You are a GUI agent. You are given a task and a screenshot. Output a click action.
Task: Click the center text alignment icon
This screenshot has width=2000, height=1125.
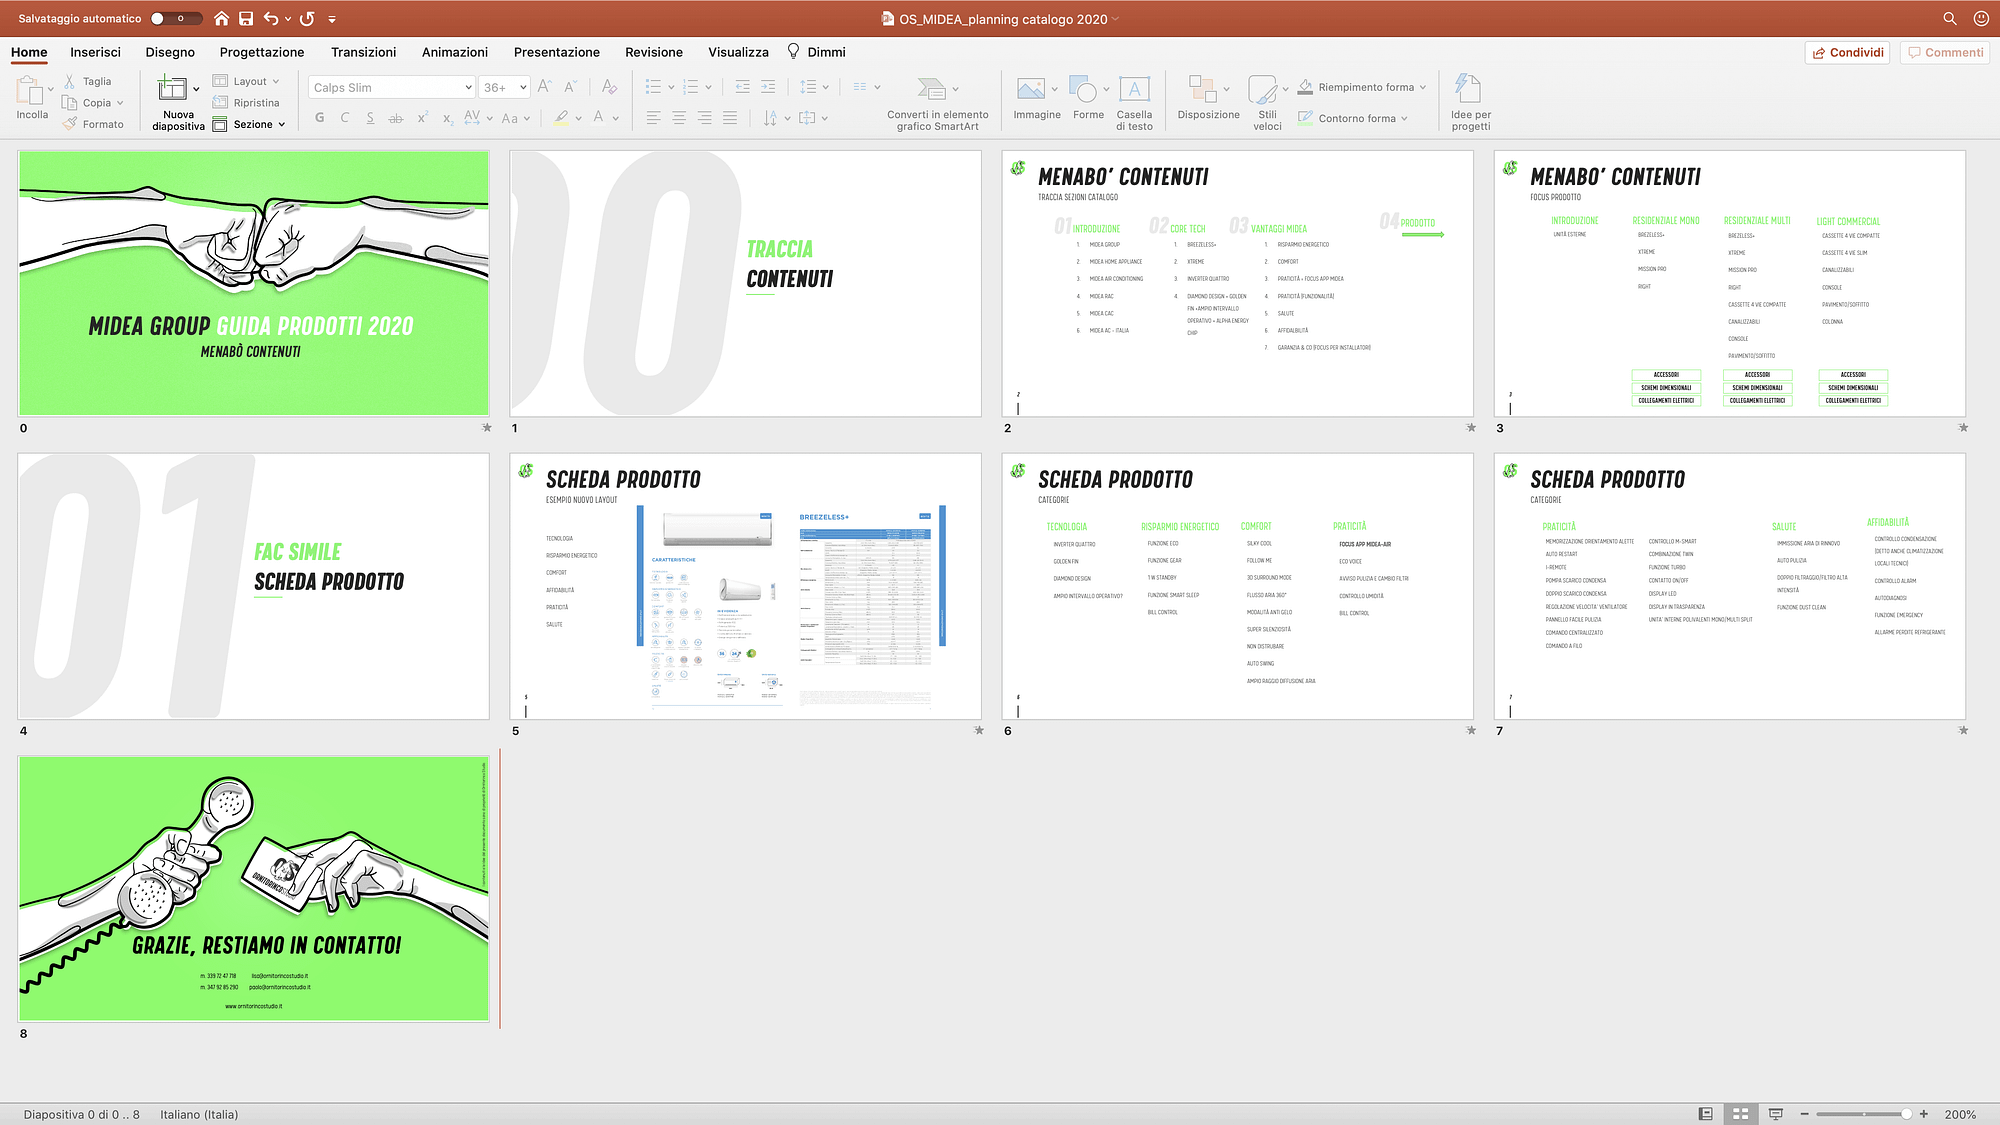(679, 118)
